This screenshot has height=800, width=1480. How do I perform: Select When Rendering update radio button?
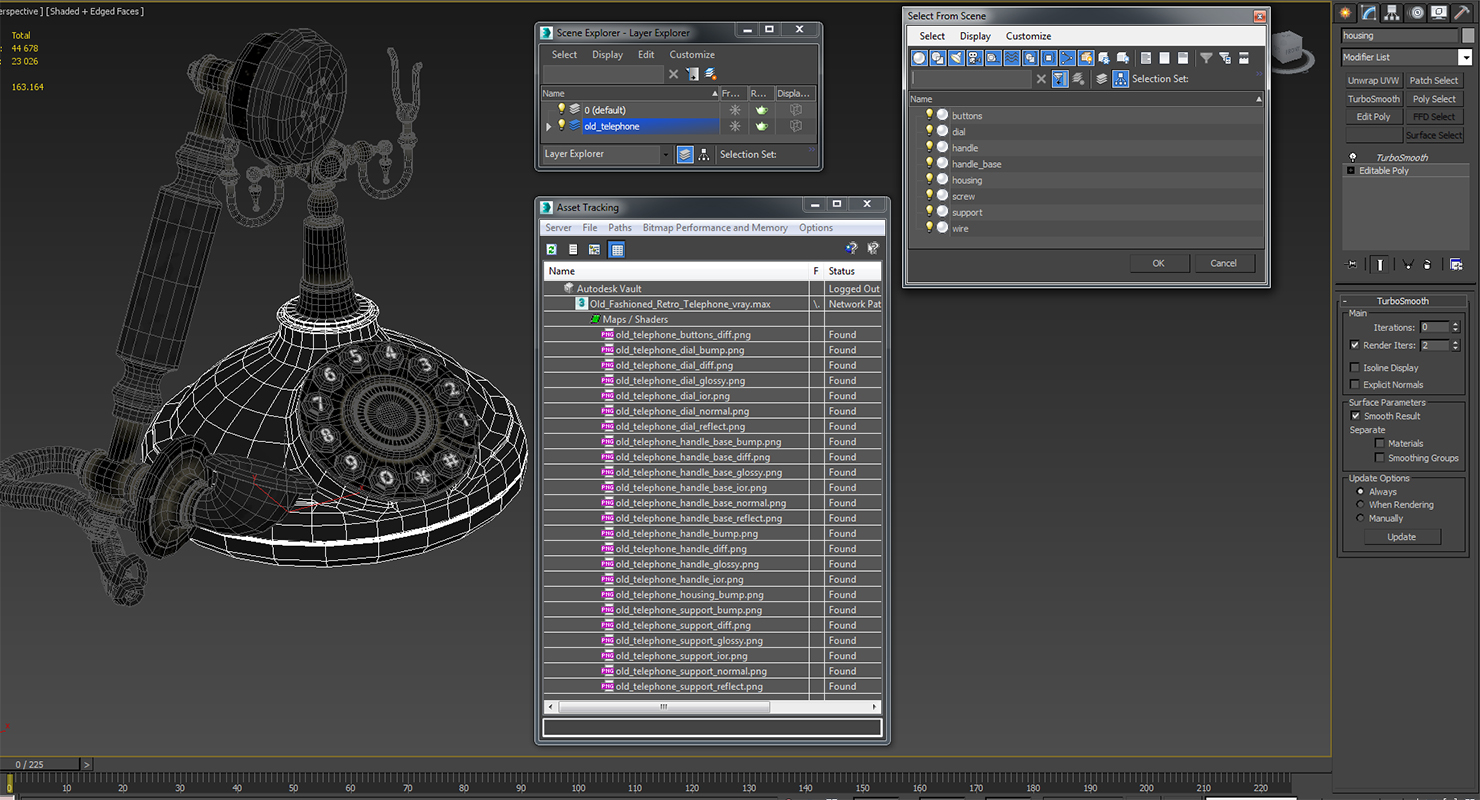pos(1360,505)
